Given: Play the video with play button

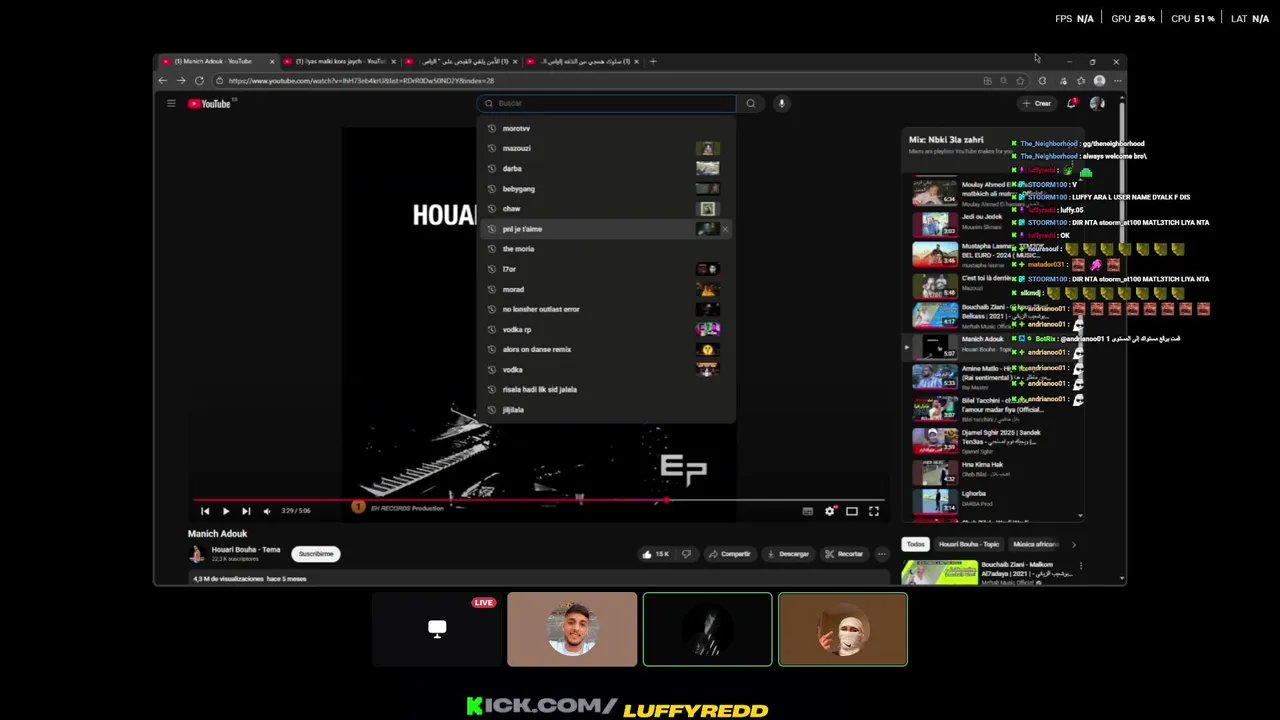Looking at the screenshot, I should 225,511.
